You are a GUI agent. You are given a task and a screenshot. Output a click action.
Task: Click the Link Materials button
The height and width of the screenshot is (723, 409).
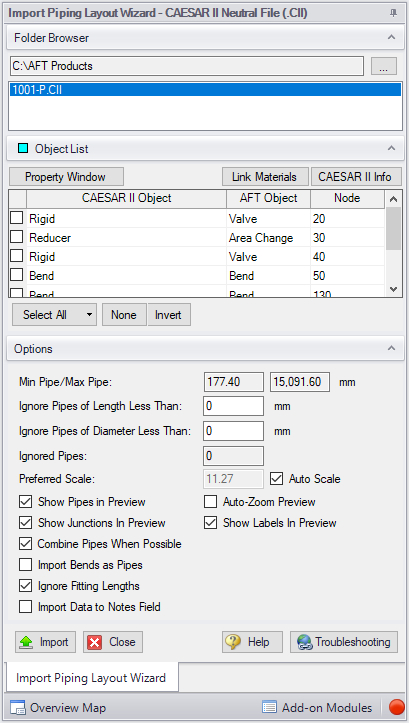tap(265, 177)
